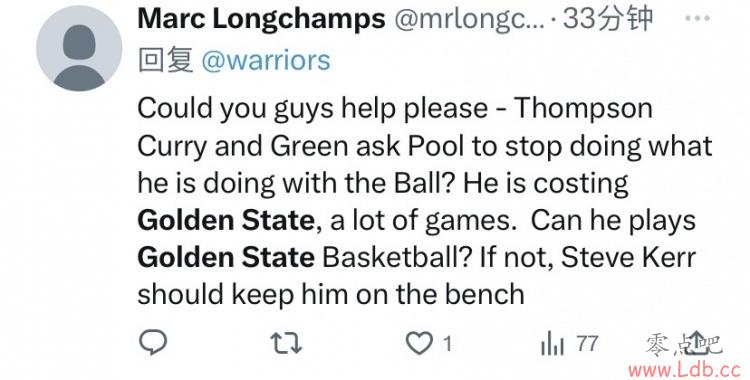Viewport: 750px width, 380px height.
Task: Click the 'Could you guys help please' line
Action: pos(395,109)
